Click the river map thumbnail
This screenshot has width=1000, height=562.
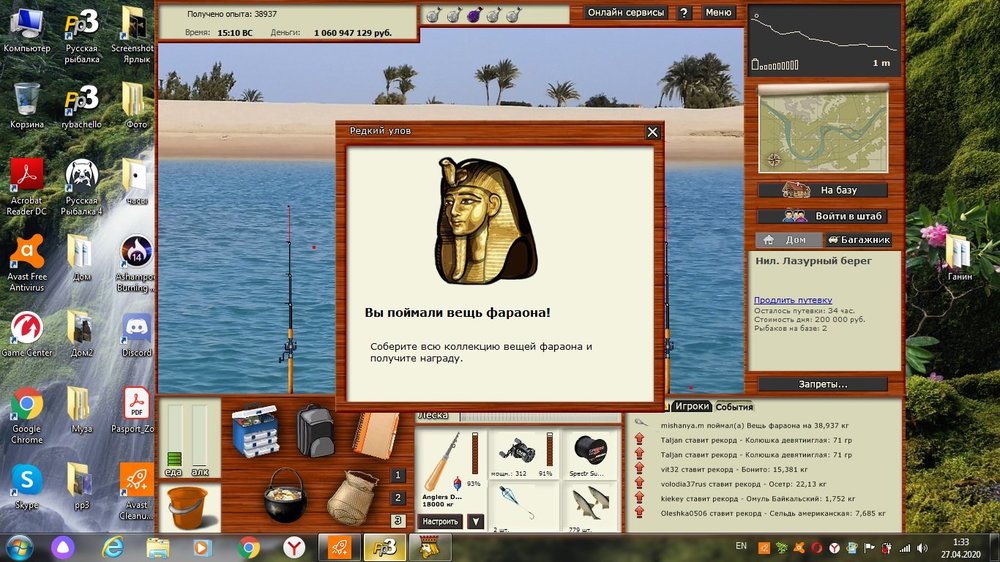(822, 129)
